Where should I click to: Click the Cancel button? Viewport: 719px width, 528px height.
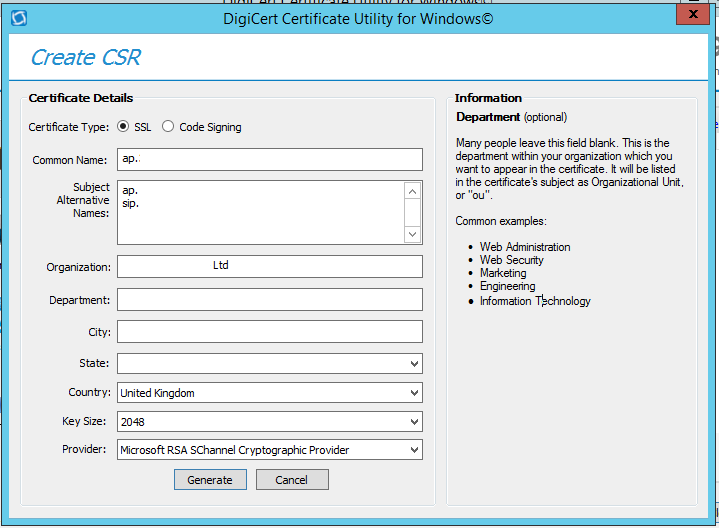[x=292, y=479]
